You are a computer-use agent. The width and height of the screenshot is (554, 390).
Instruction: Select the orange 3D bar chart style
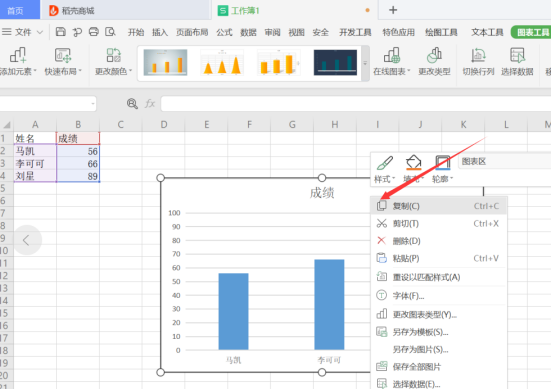pyautogui.click(x=279, y=63)
